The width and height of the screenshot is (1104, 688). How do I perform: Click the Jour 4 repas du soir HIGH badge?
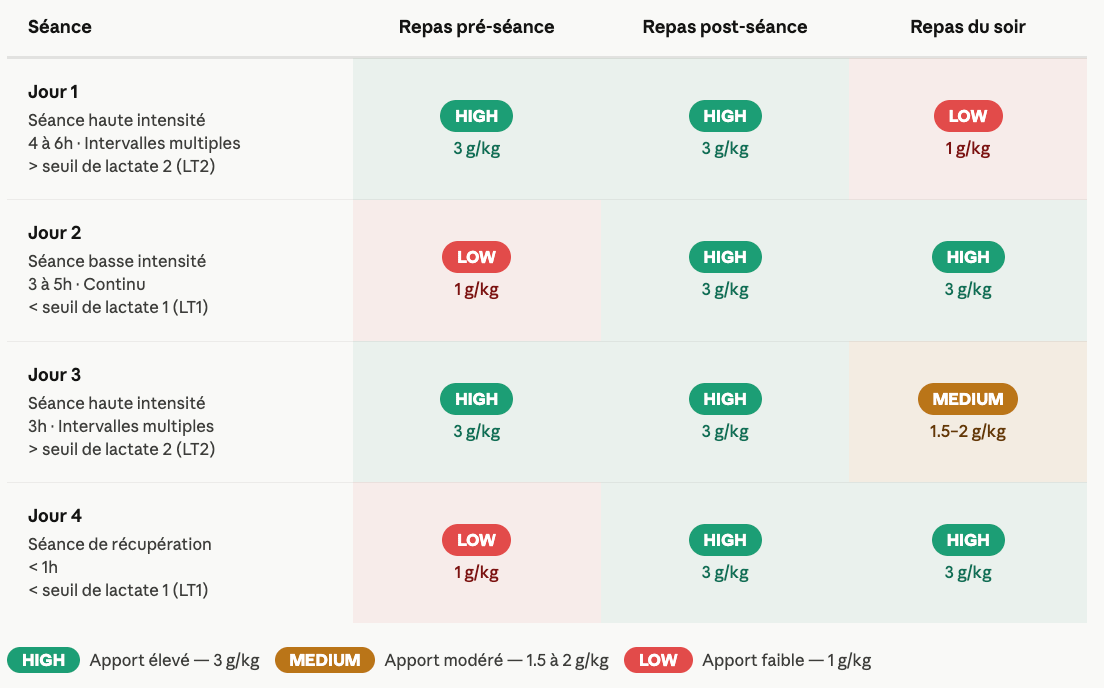tap(967, 540)
